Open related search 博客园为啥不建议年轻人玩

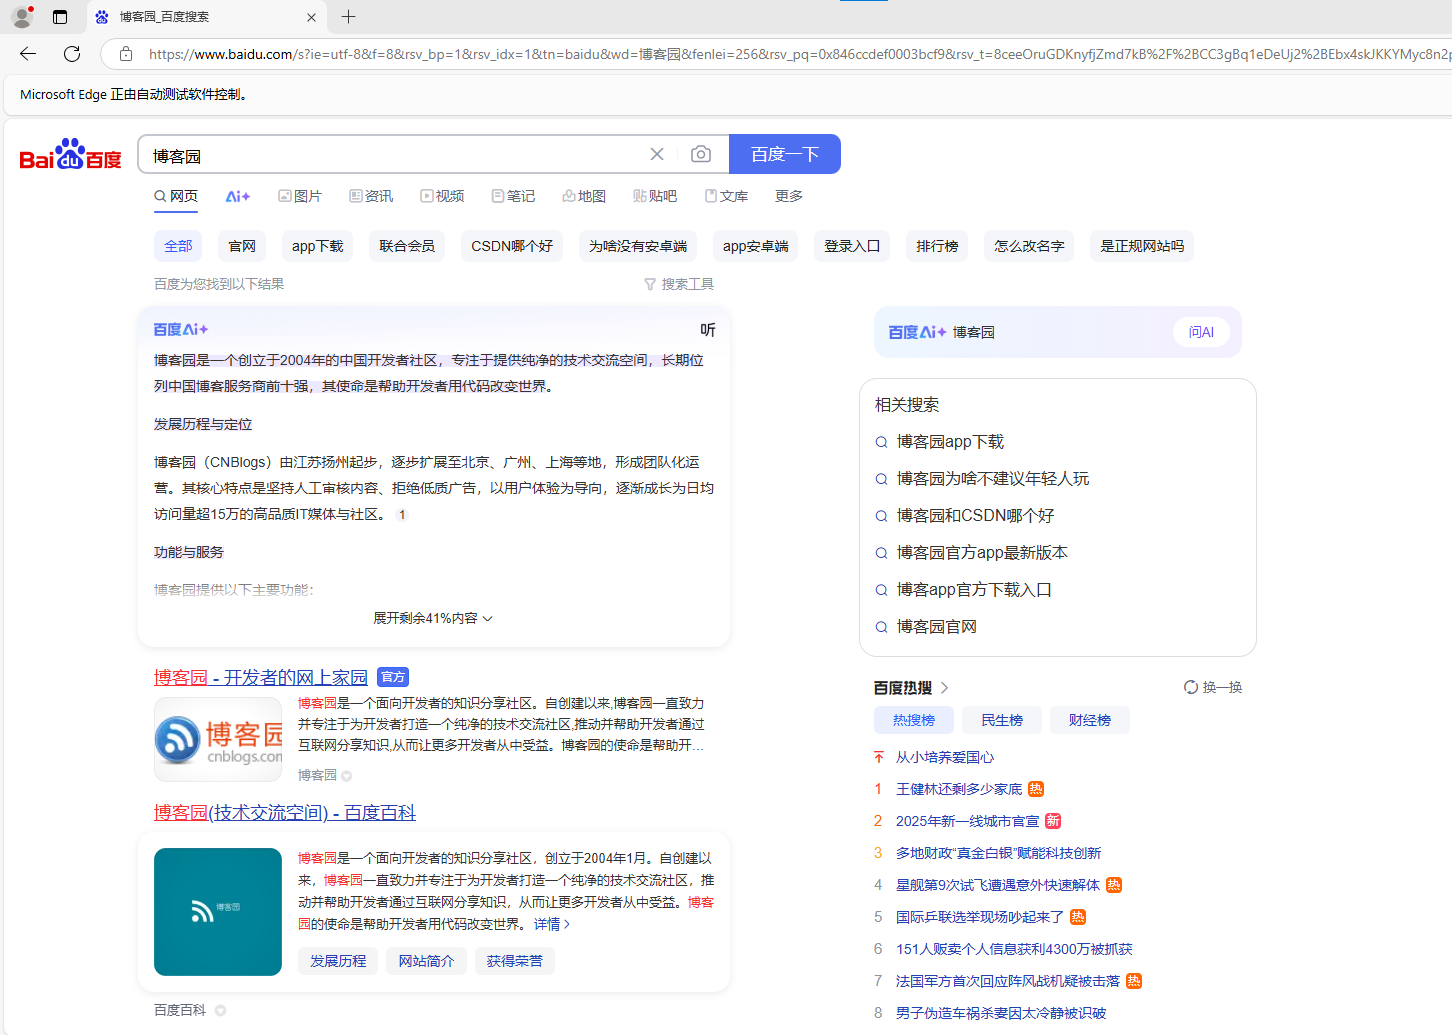993,479
